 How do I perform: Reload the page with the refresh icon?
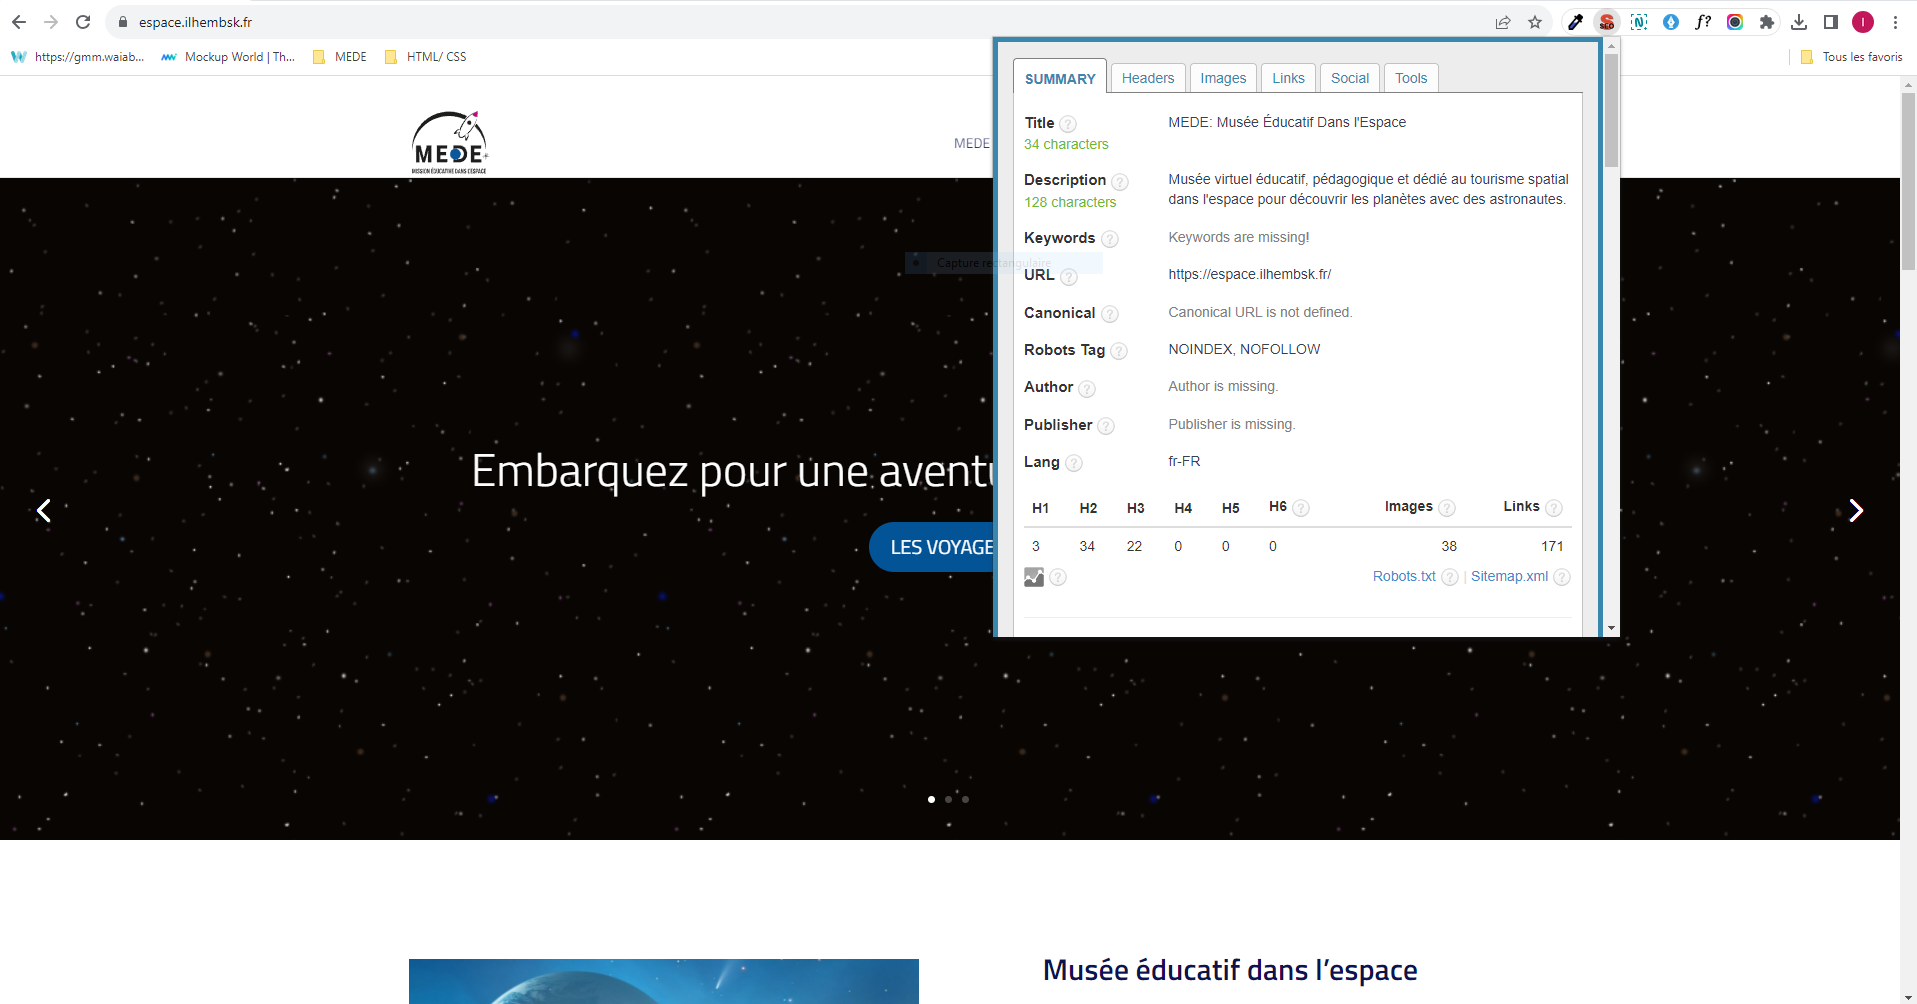click(83, 22)
